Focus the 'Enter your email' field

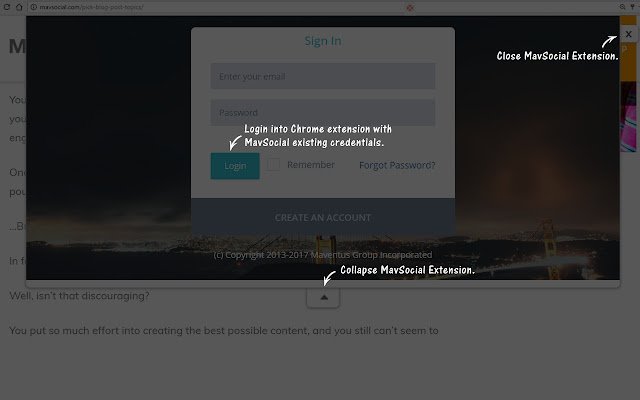[323, 76]
